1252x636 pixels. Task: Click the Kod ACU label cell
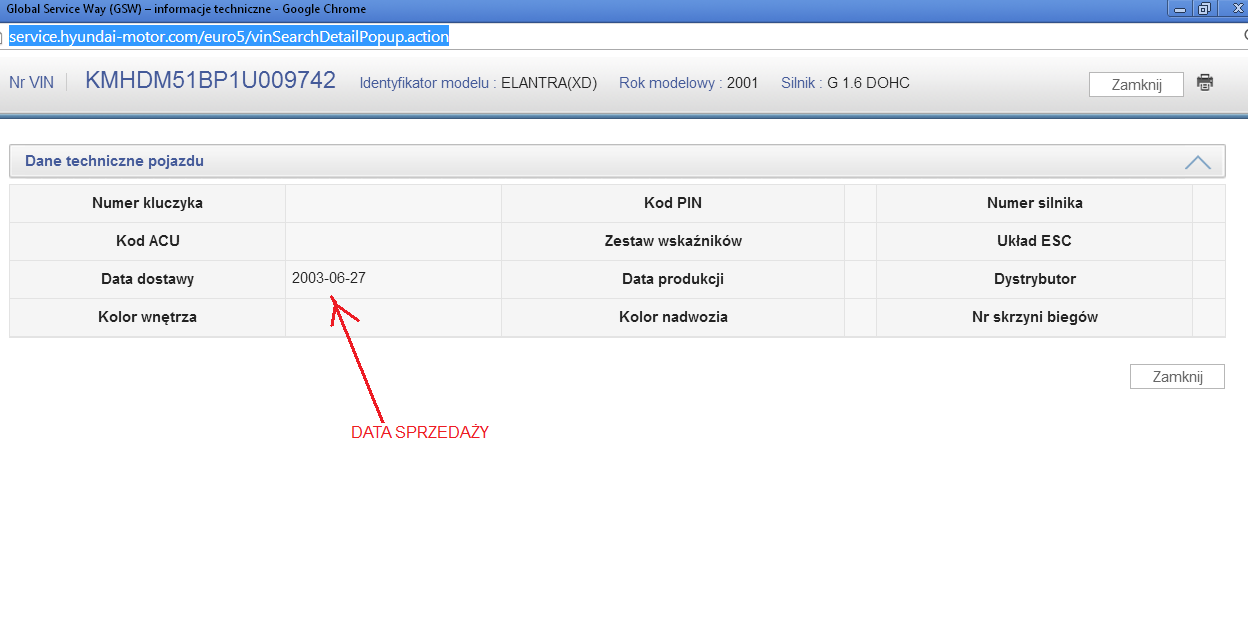click(148, 241)
